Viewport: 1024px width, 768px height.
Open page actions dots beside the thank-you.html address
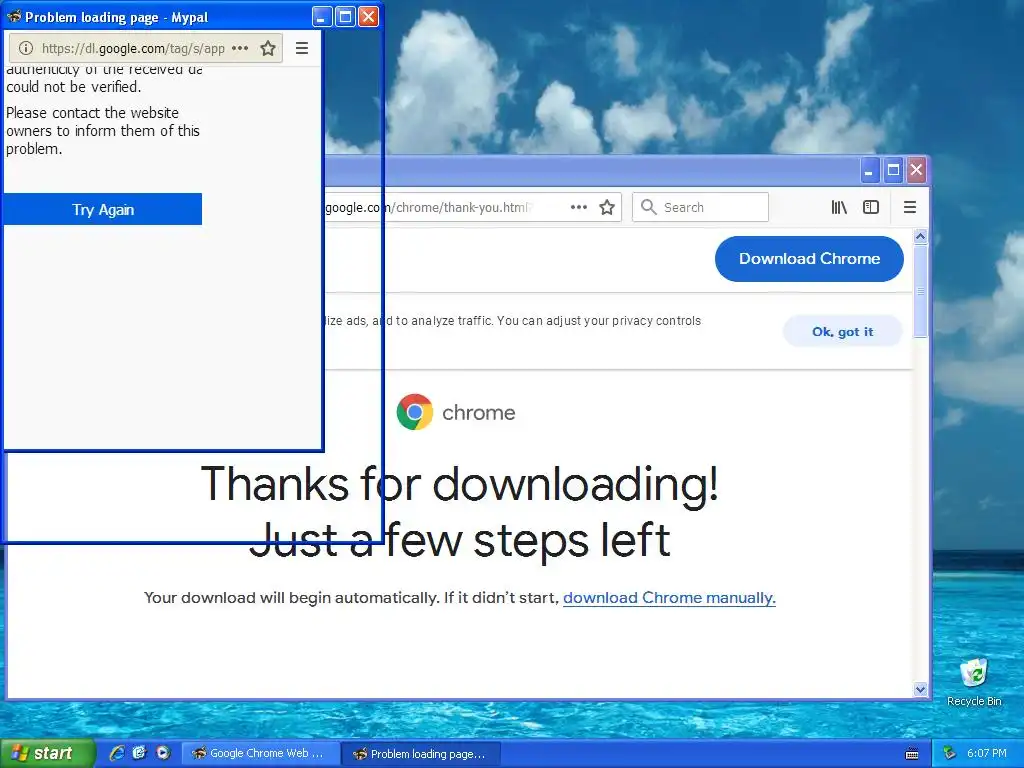[x=579, y=207]
